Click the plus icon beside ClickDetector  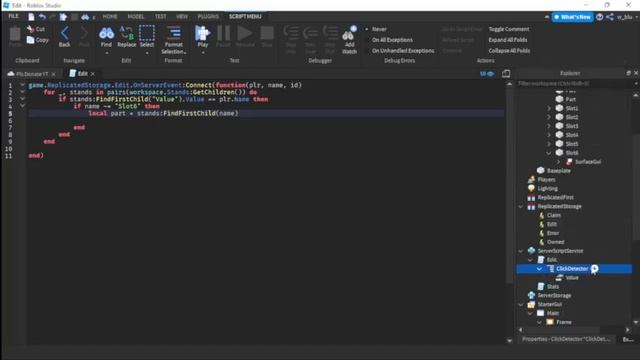pyautogui.click(x=595, y=269)
